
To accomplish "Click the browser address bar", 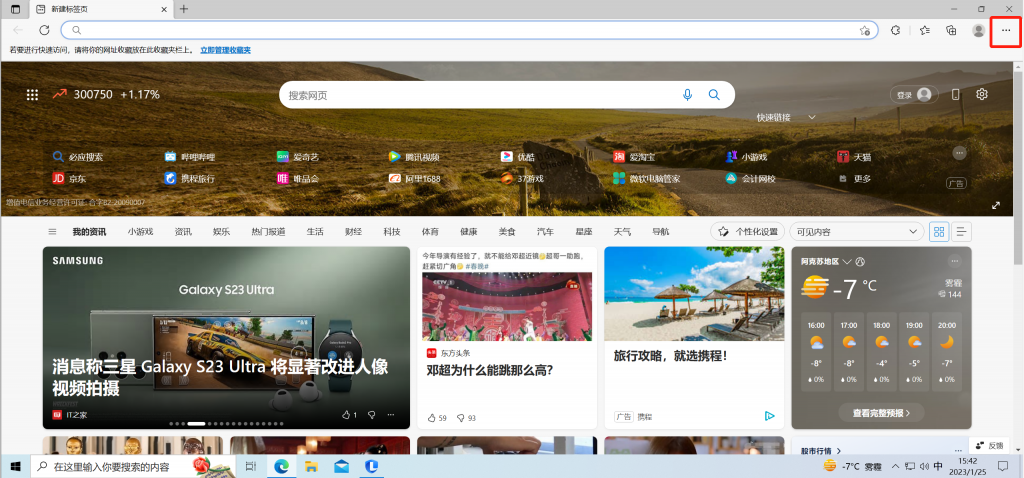I will [469, 30].
